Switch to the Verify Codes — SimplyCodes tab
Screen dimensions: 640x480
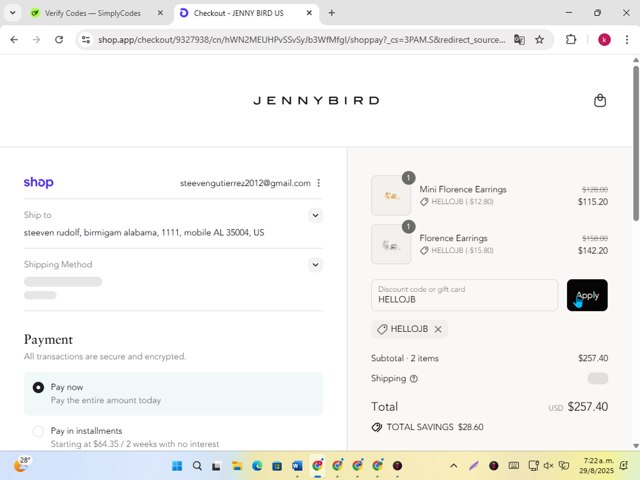(92, 13)
